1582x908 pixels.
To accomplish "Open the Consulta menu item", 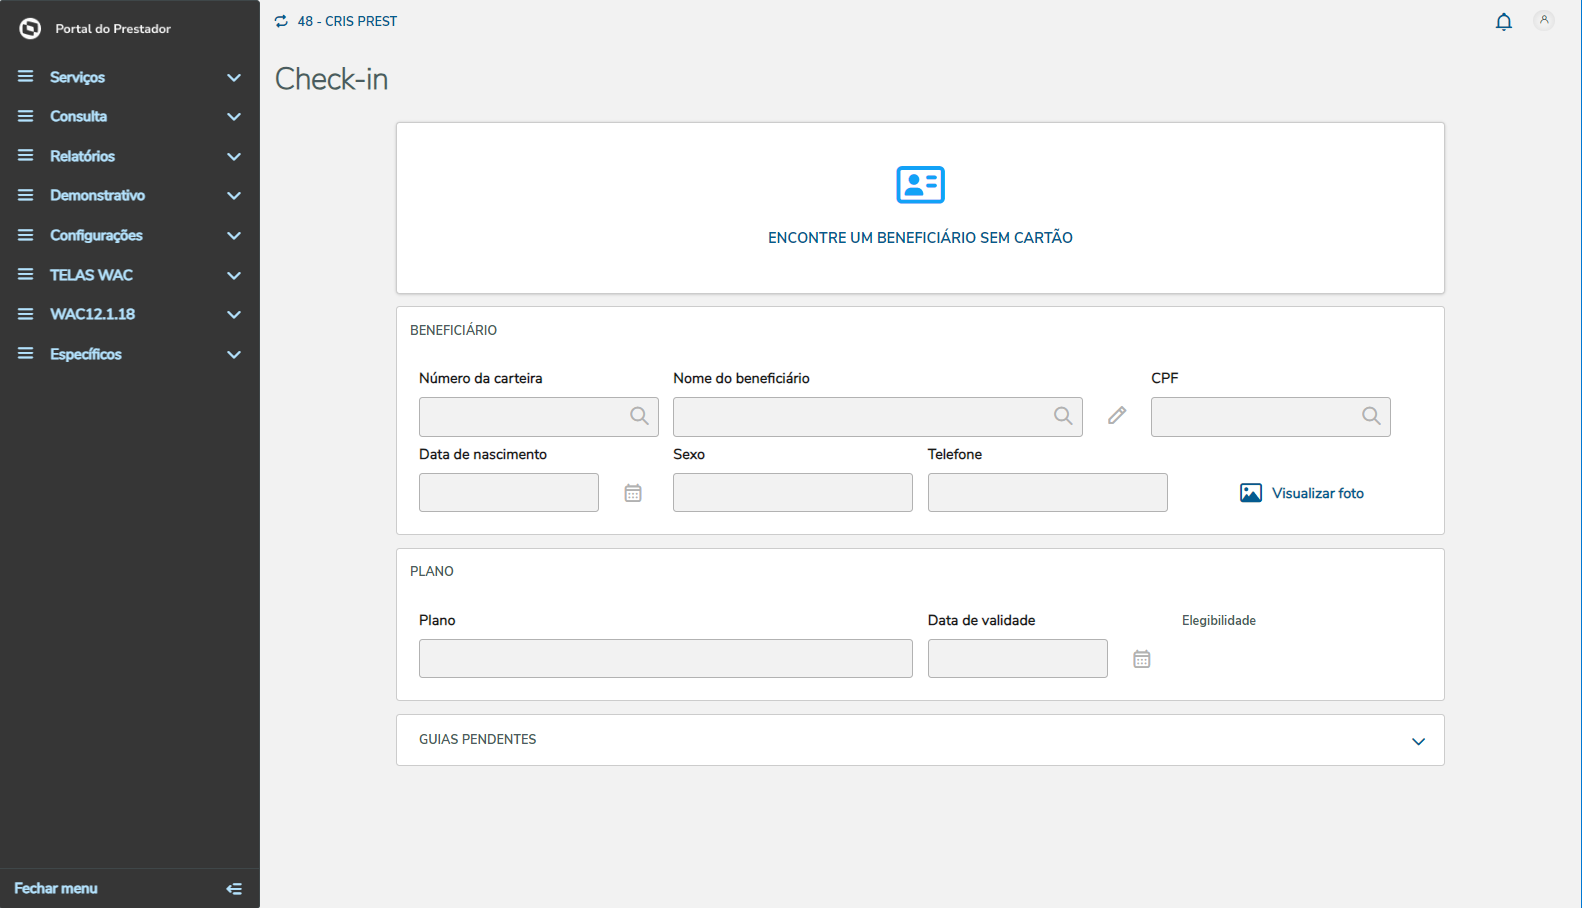I will pos(79,117).
